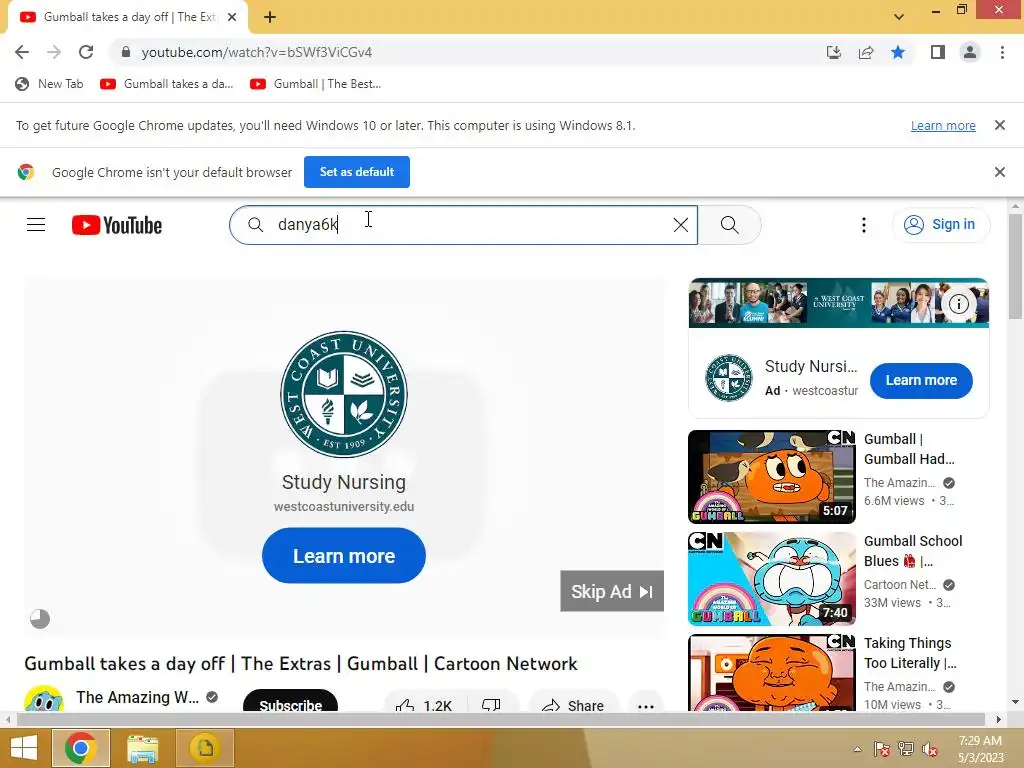This screenshot has height=768, width=1024.
Task: Show hidden system tray icons
Action: click(x=857, y=749)
